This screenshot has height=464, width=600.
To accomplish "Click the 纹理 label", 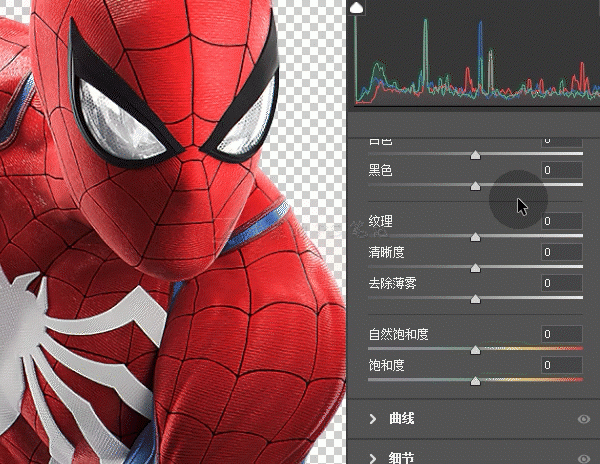I will 380,221.
